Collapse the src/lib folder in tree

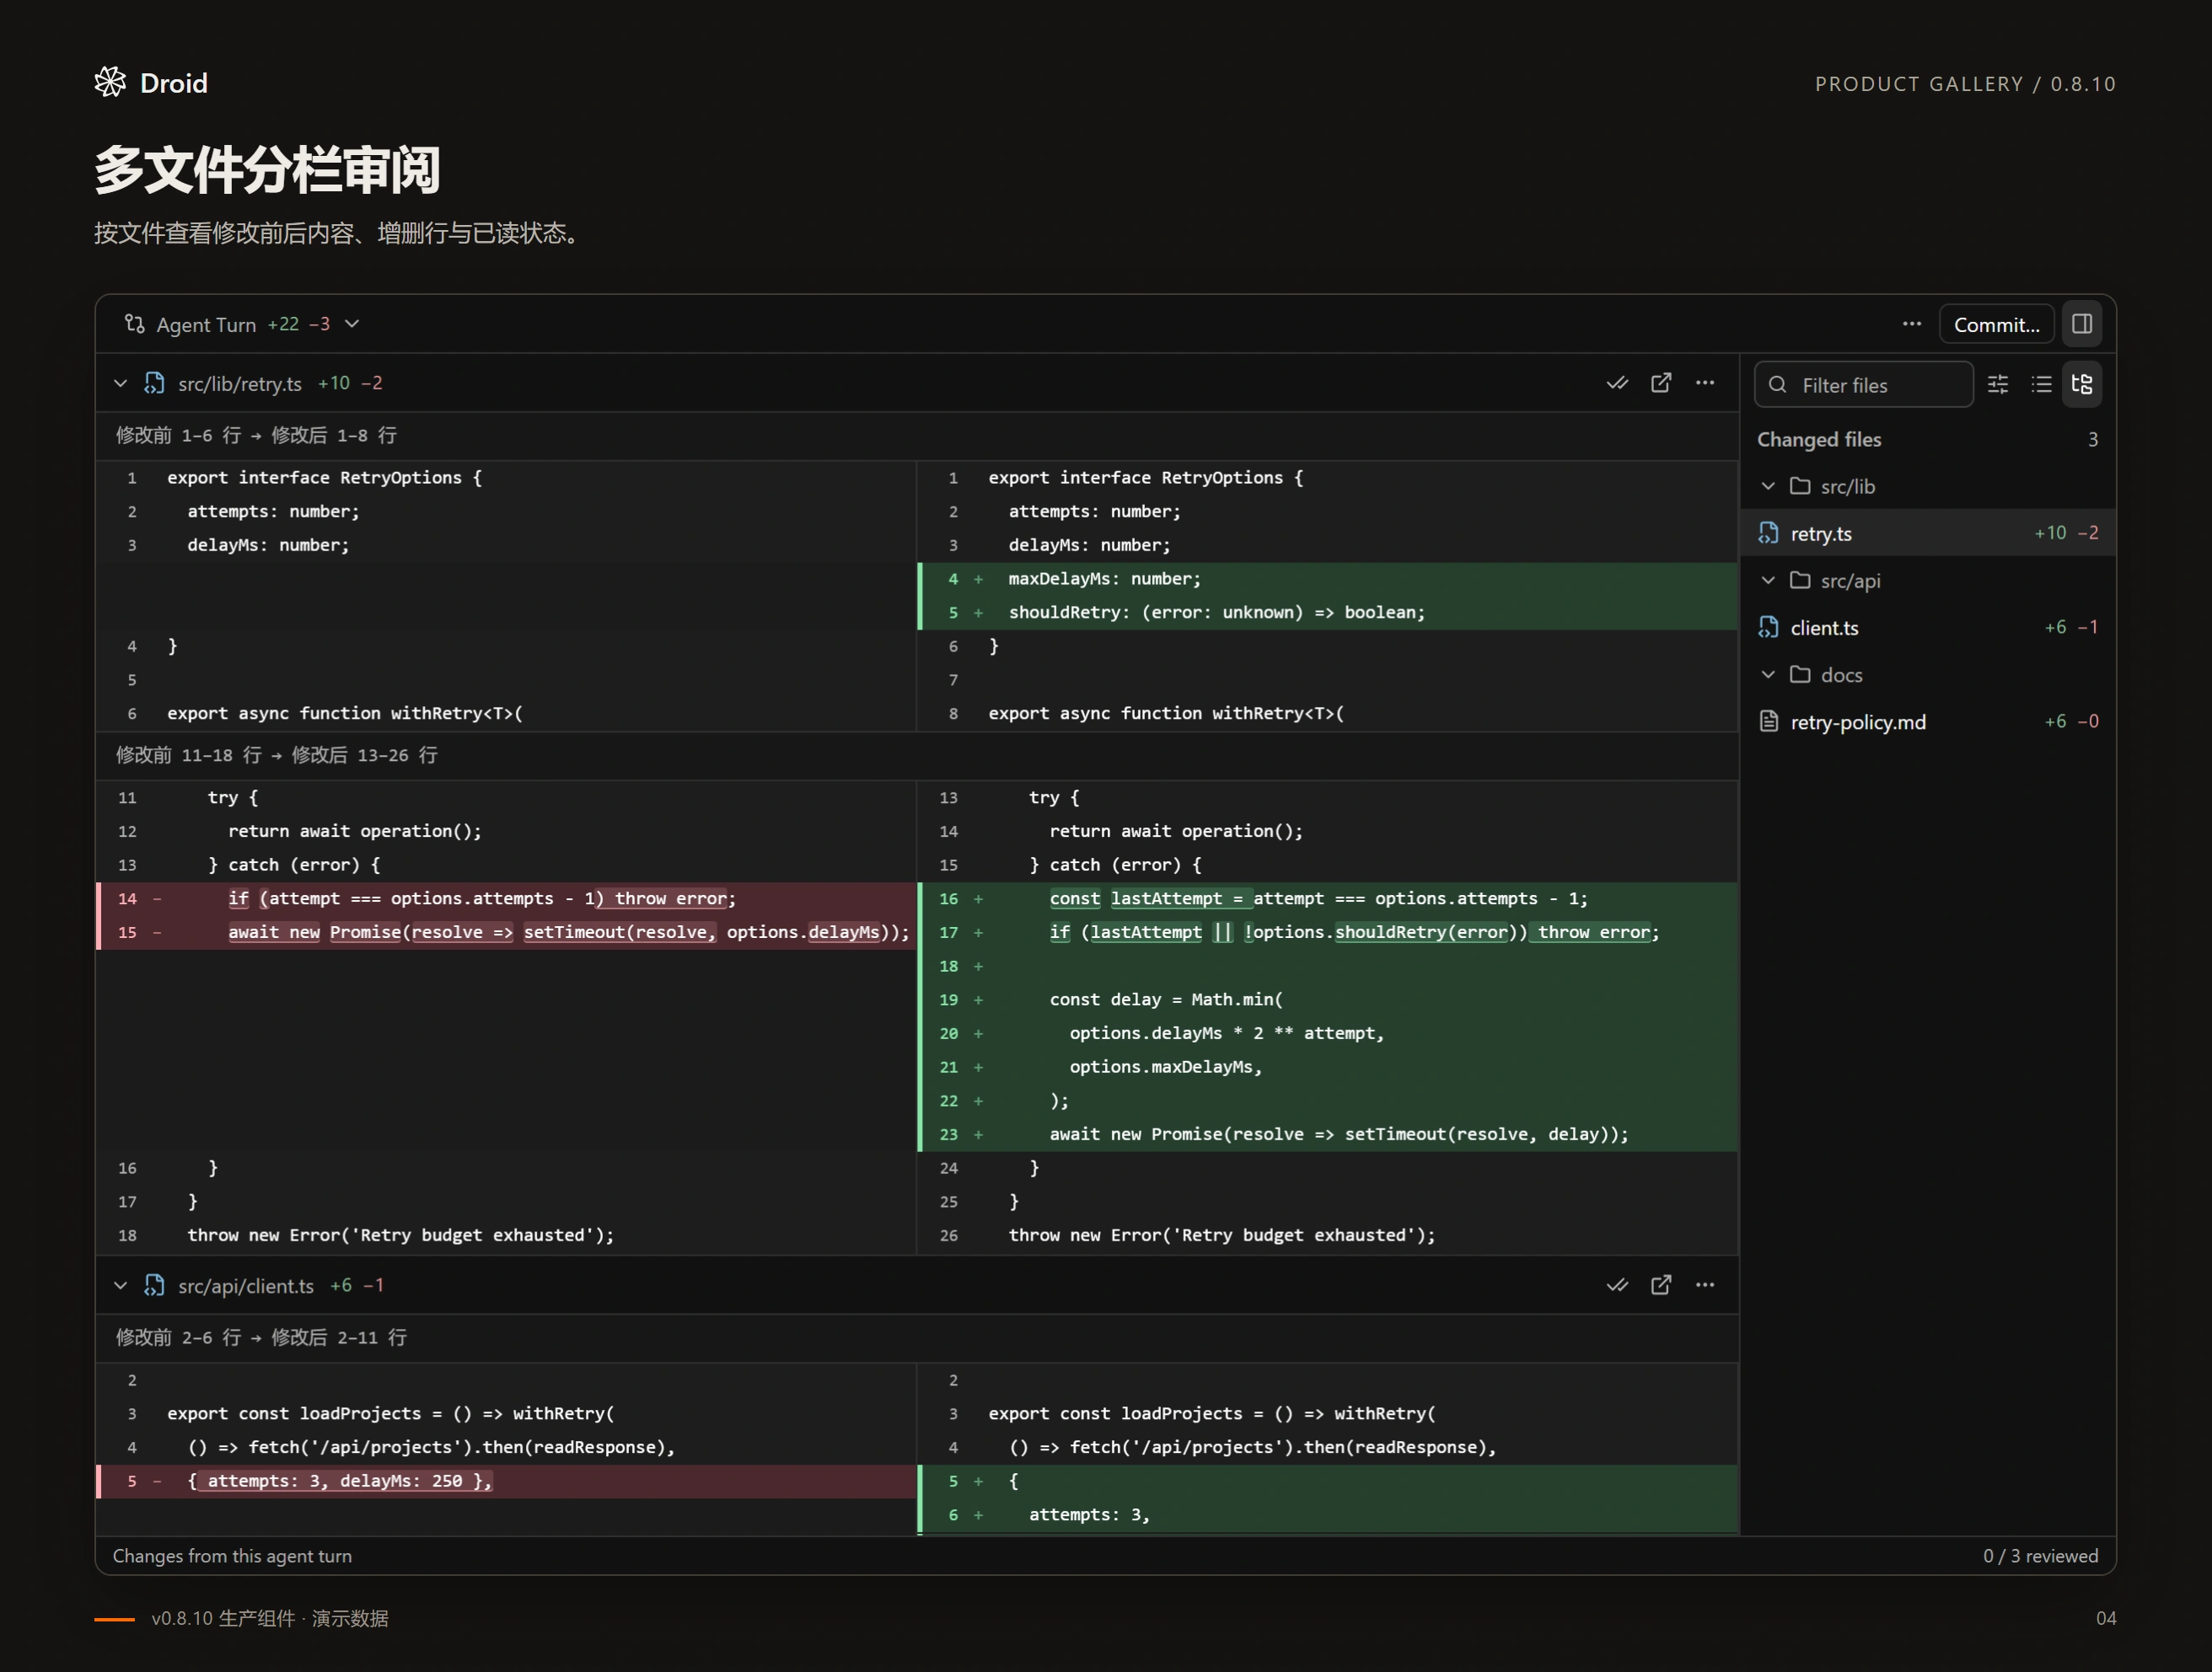1768,486
